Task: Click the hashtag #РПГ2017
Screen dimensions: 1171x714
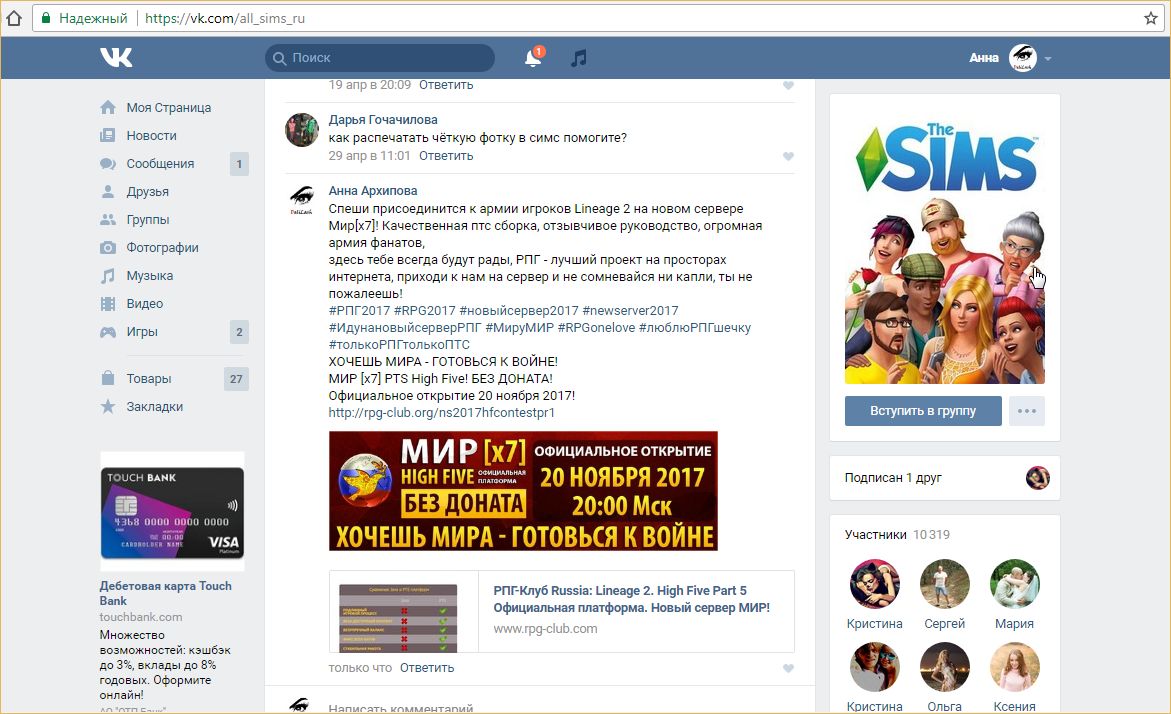Action: (359, 310)
